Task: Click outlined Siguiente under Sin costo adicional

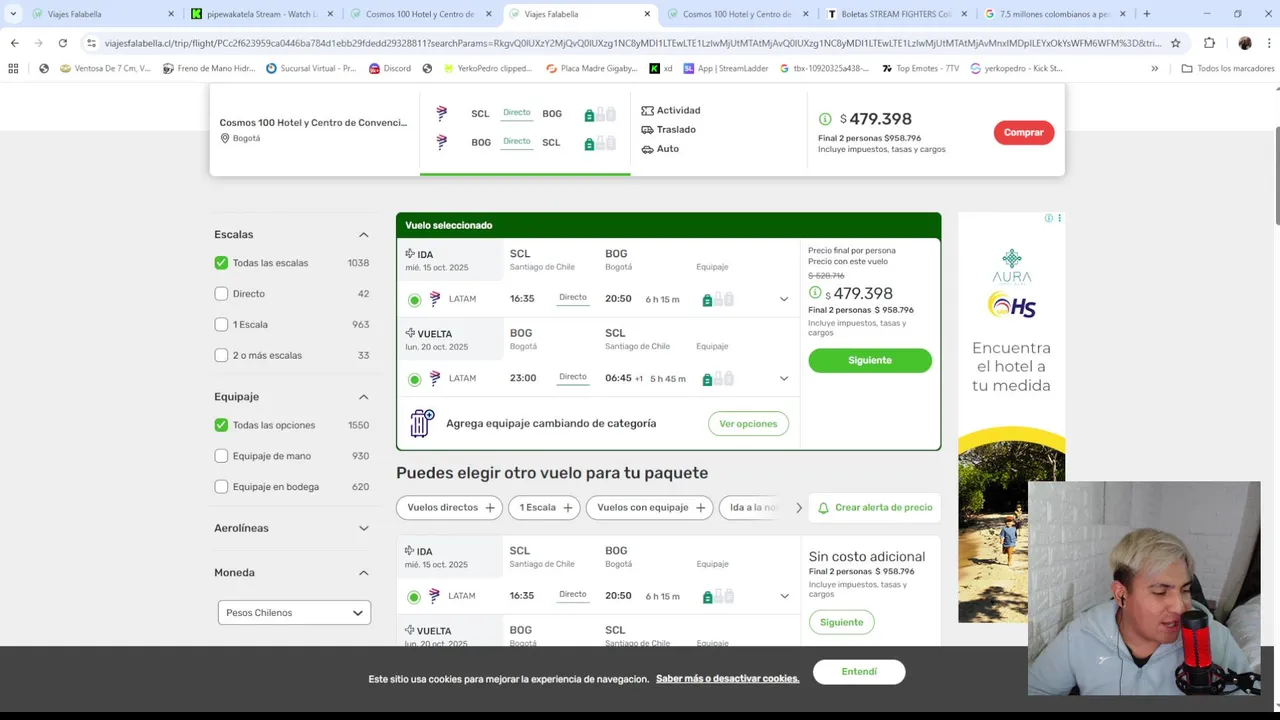Action: coord(842,622)
